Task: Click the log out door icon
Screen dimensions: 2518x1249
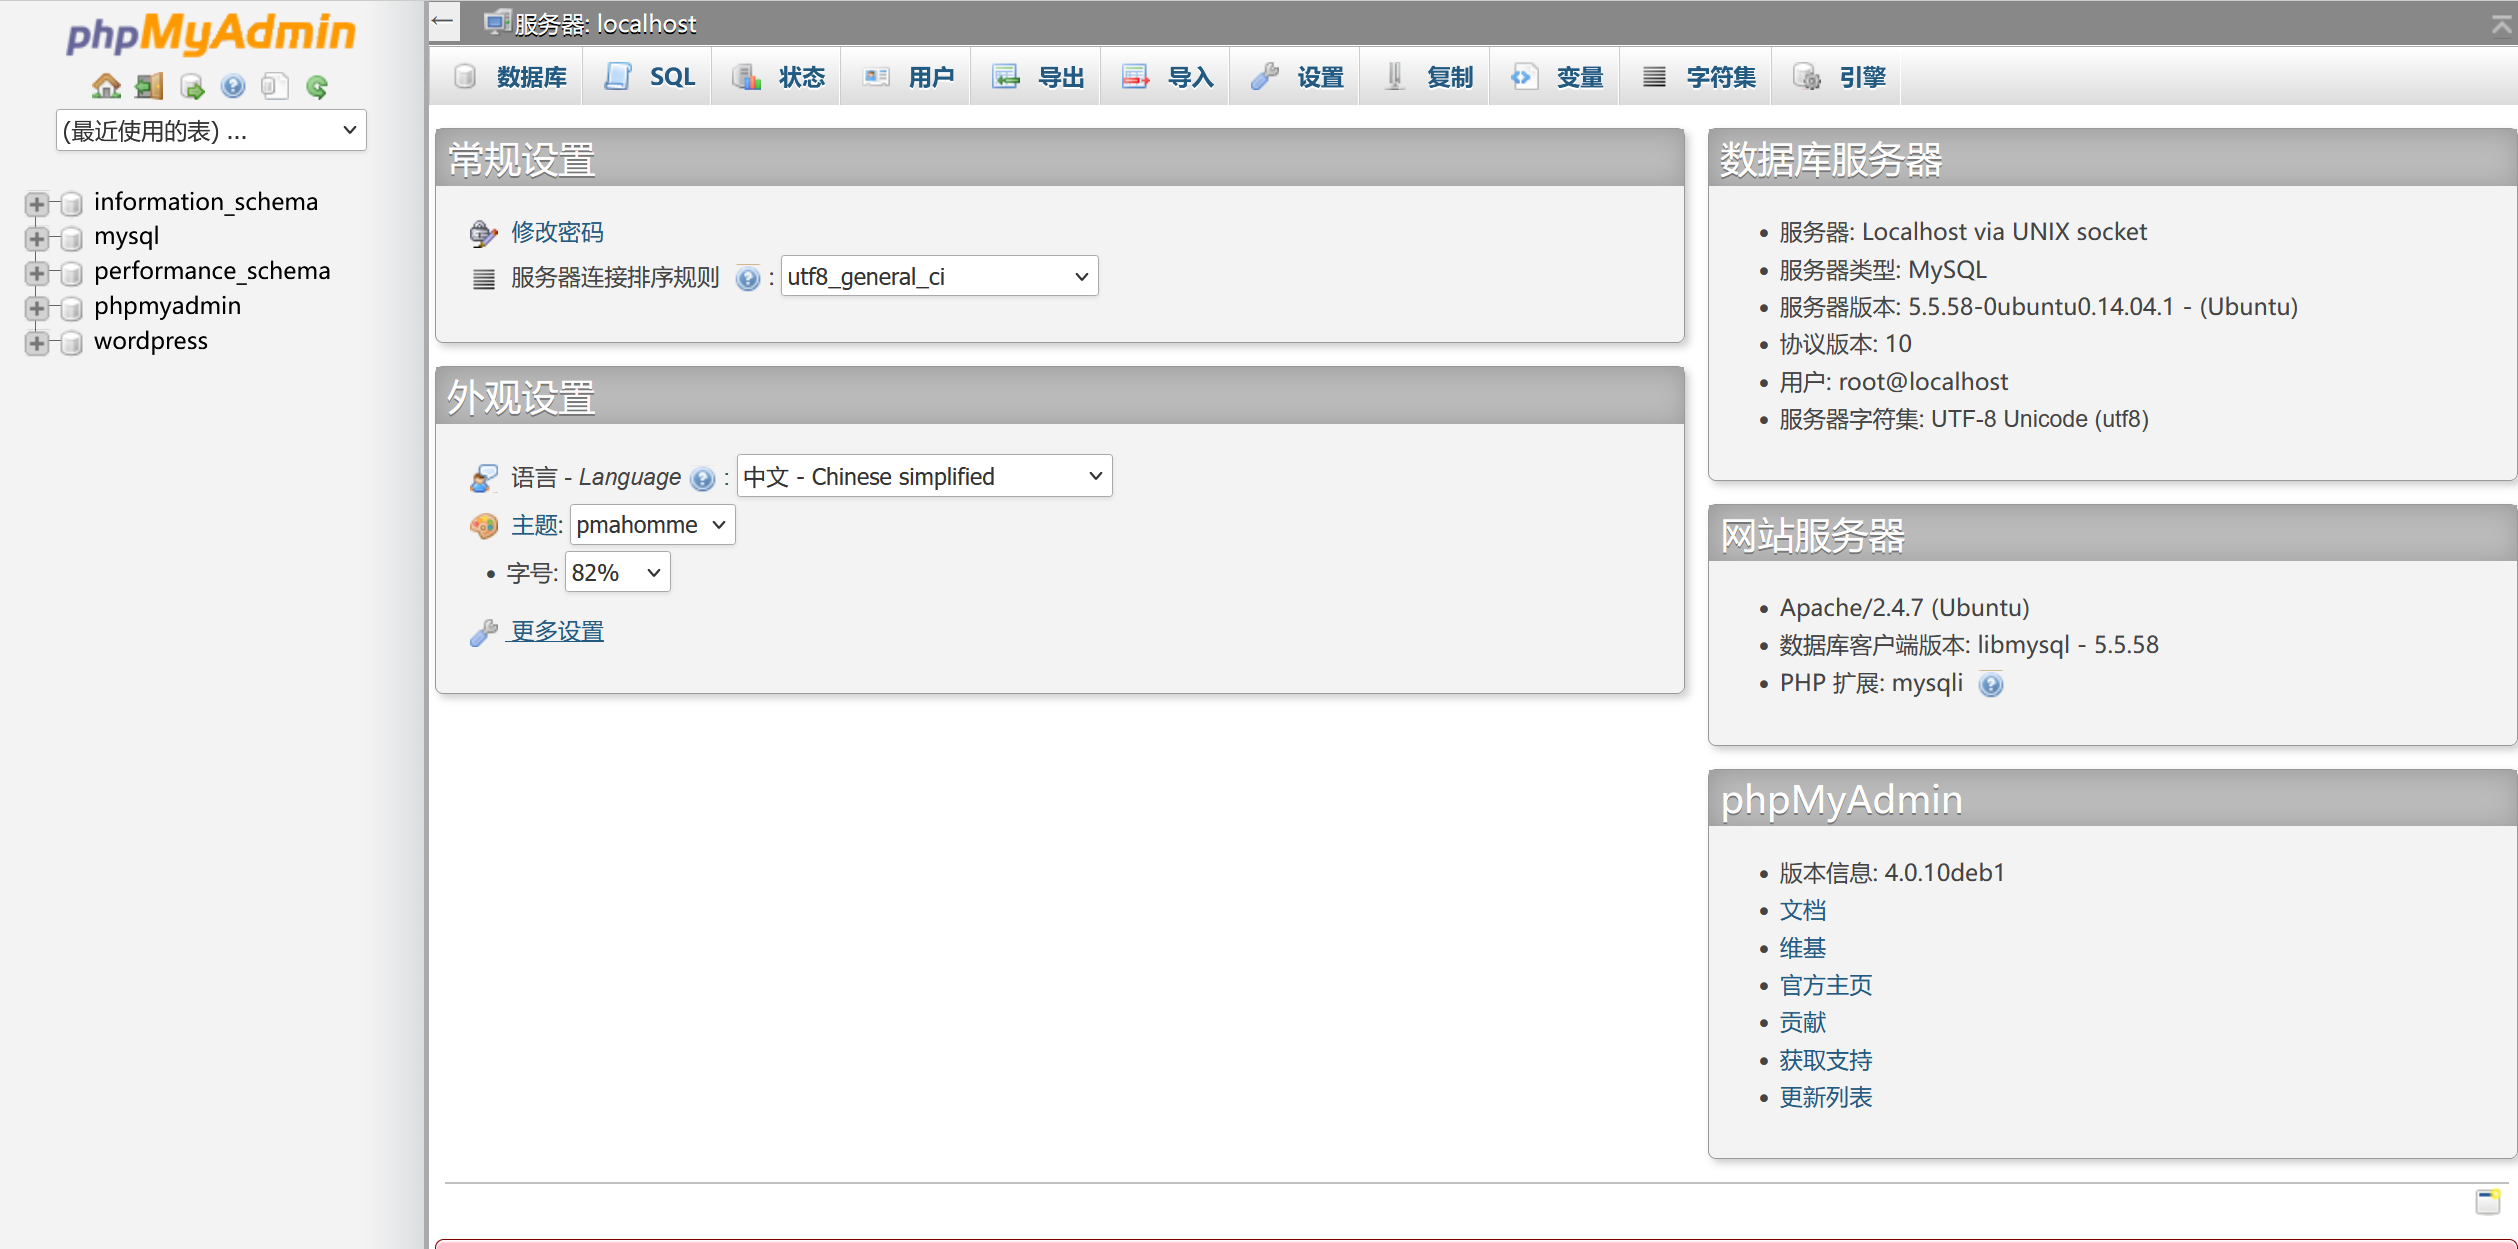Action: [x=149, y=87]
